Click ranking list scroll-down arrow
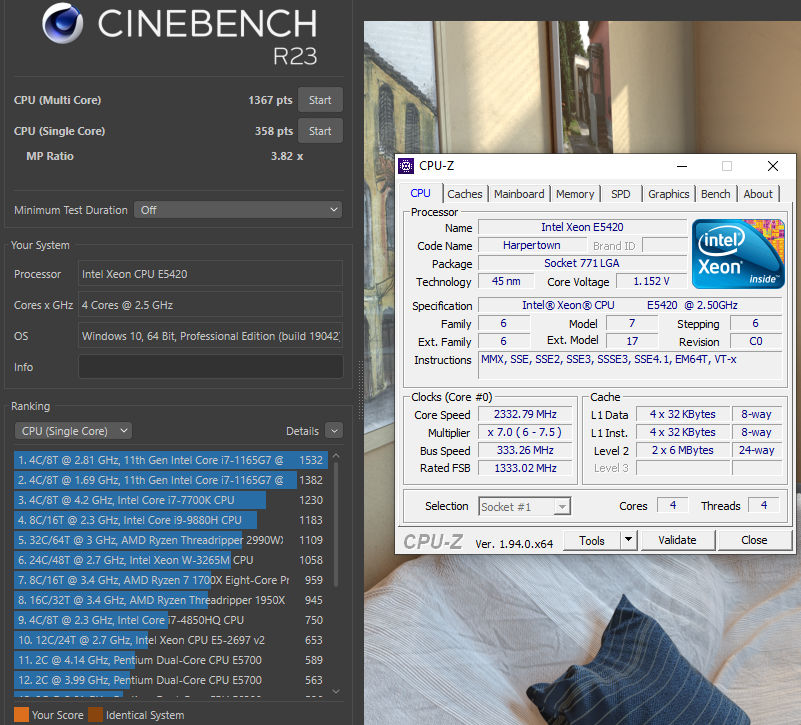 tap(336, 691)
